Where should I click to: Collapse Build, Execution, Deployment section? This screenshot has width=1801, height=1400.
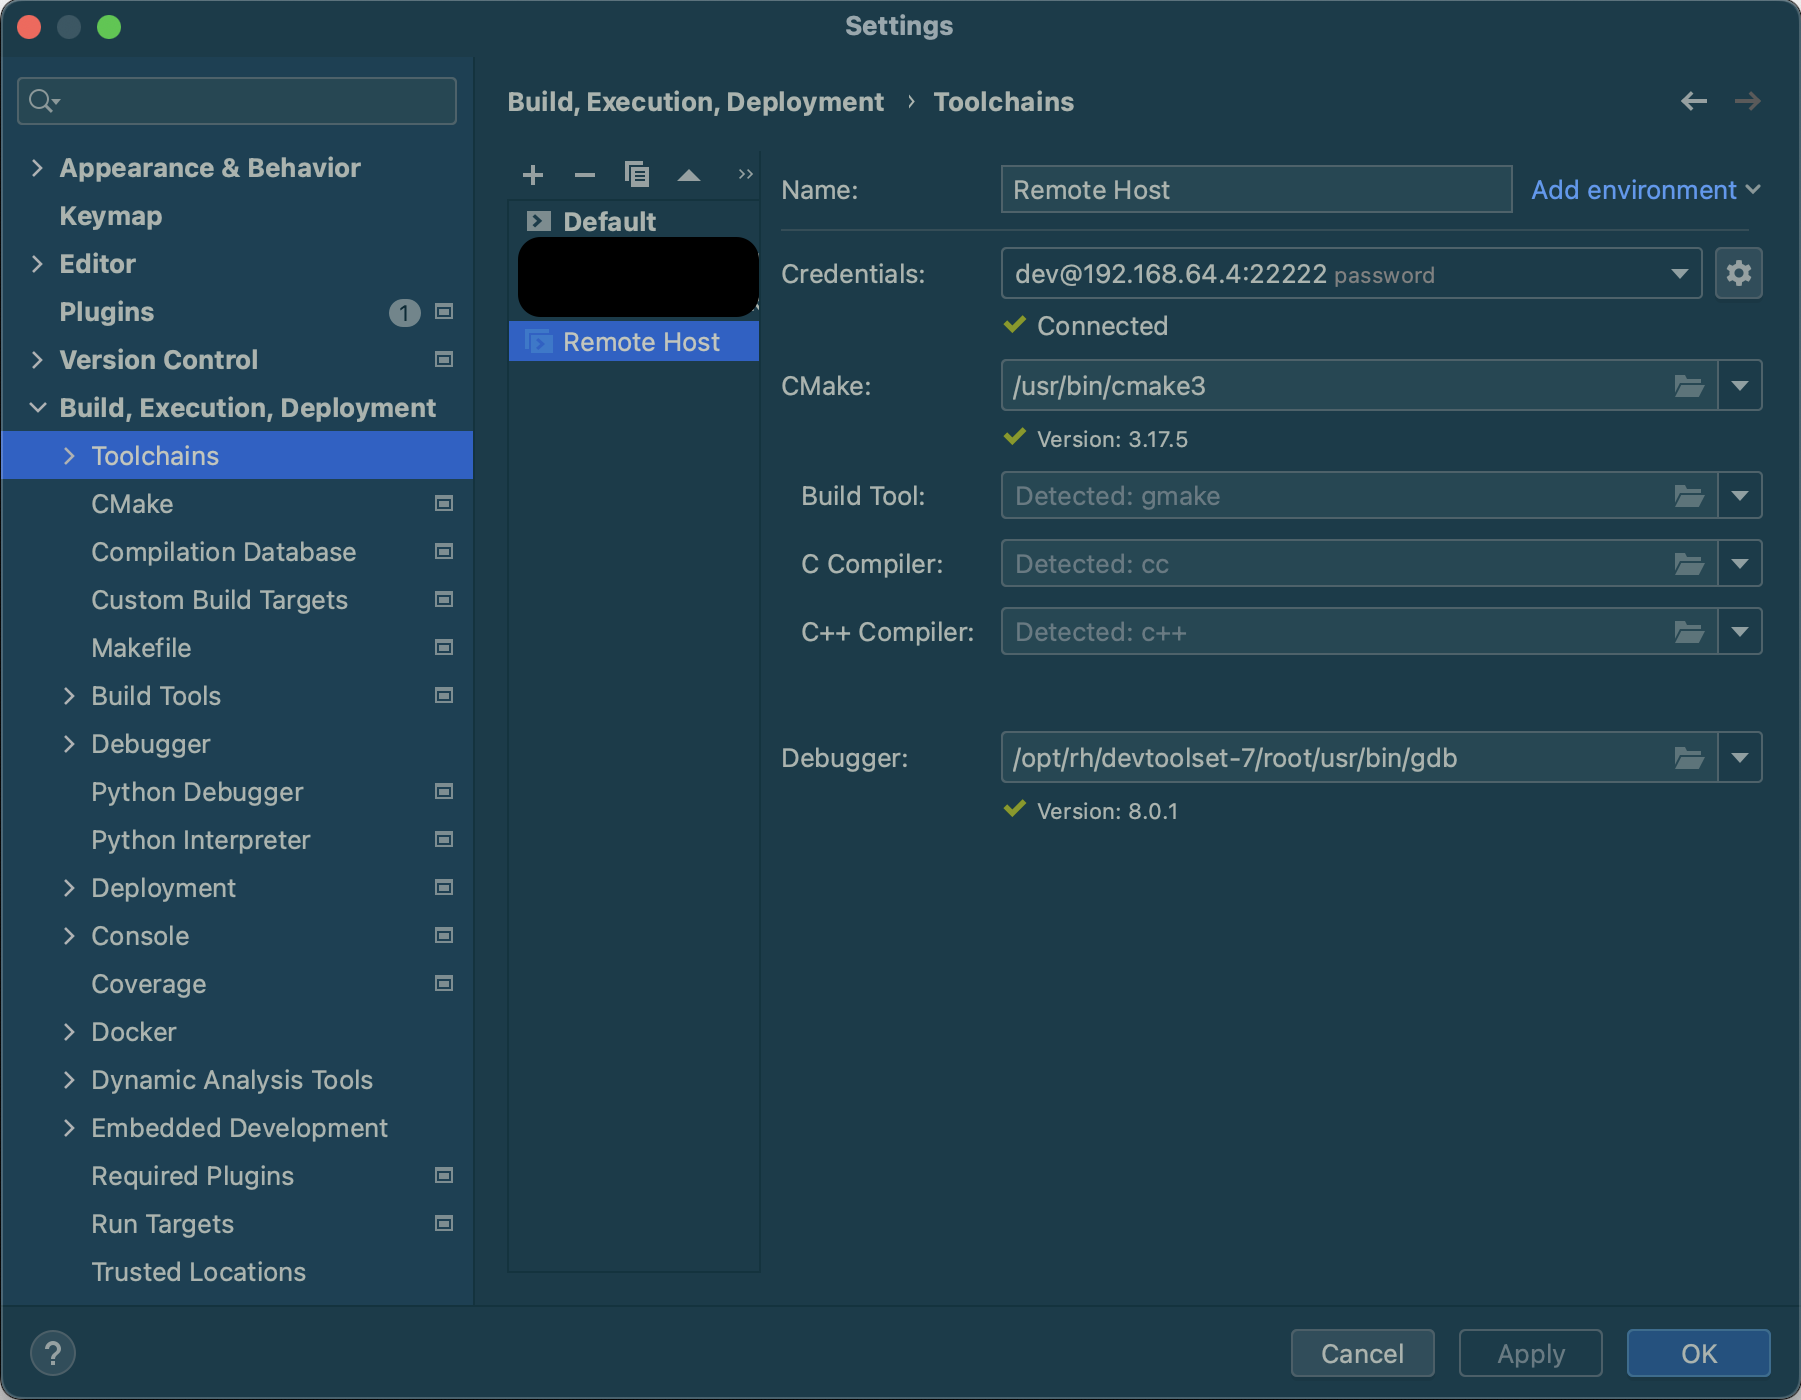click(37, 408)
